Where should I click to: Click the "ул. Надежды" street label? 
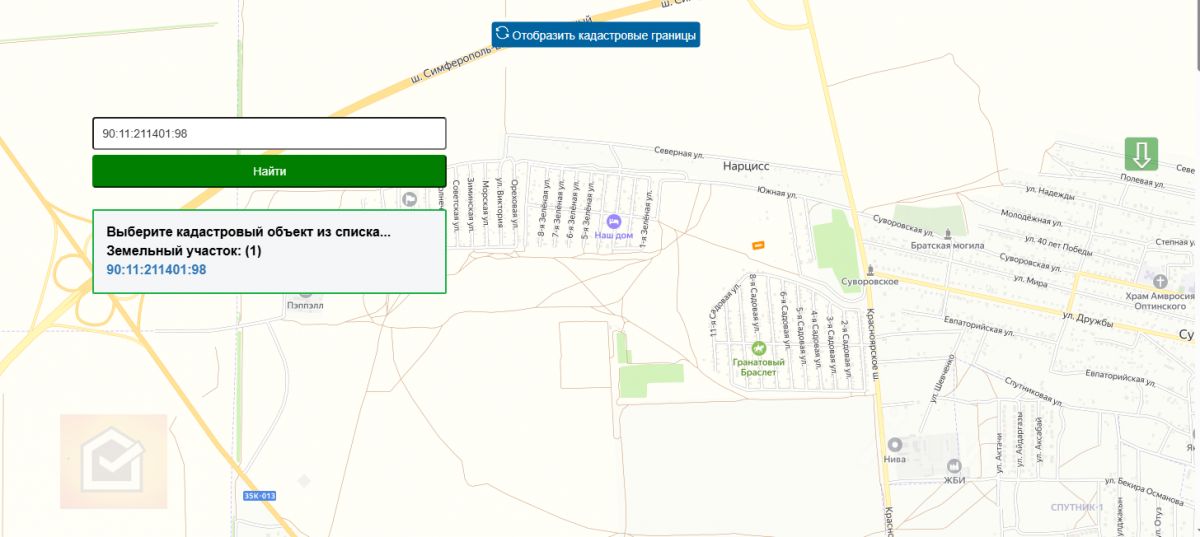1049,191
